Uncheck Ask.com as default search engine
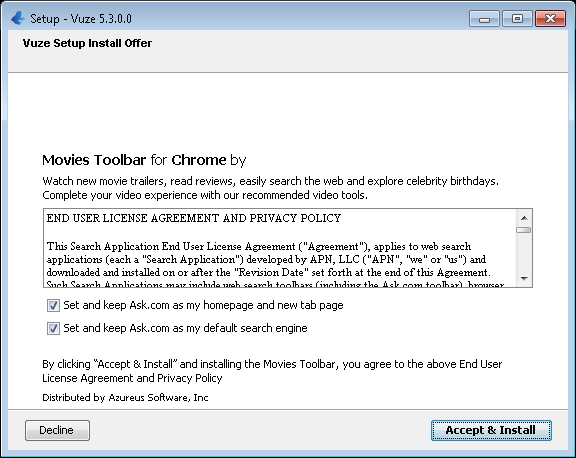The width and height of the screenshot is (576, 458). click(x=53, y=328)
